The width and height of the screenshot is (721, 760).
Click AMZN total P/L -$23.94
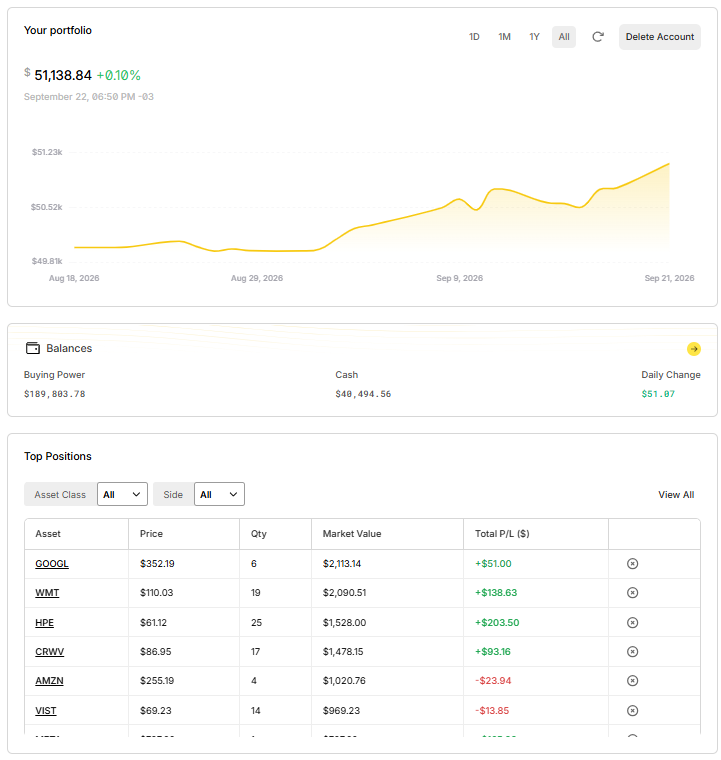coord(493,681)
